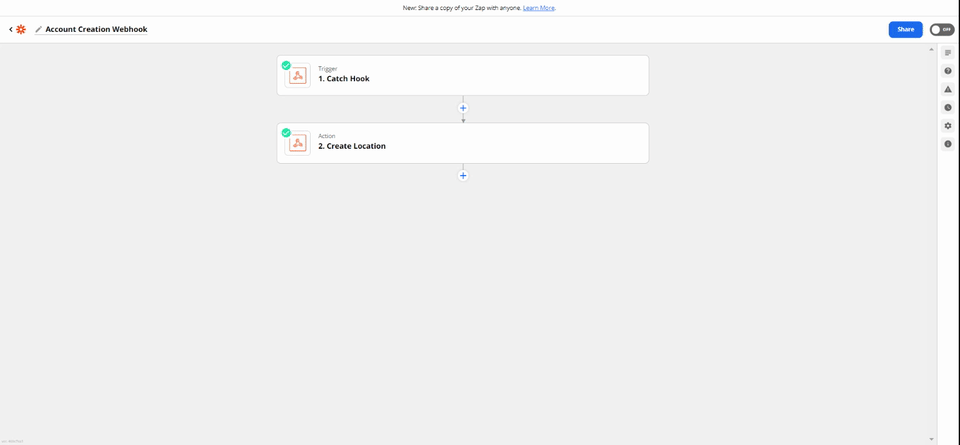Click the scrollbar down arrow at bottom right
Viewport: 960px width, 445px height.
(932, 440)
